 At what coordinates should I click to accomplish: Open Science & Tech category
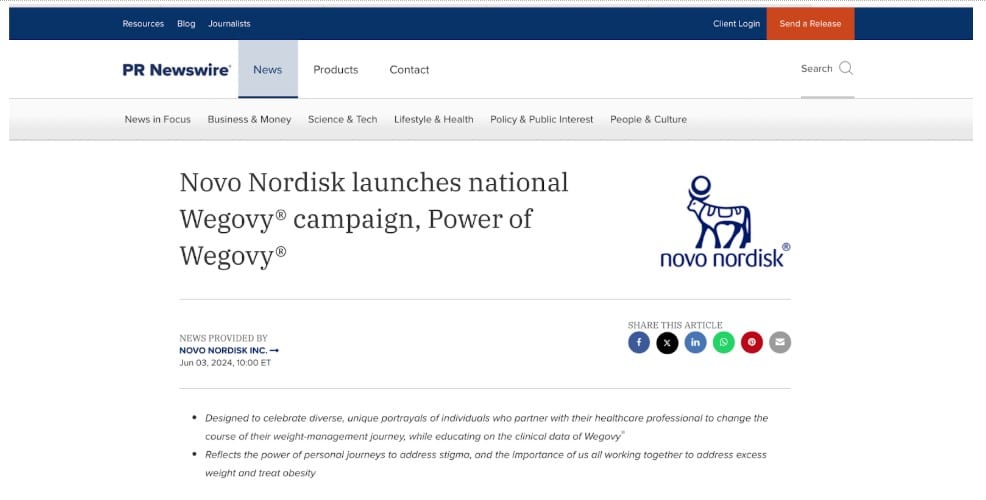tap(342, 119)
